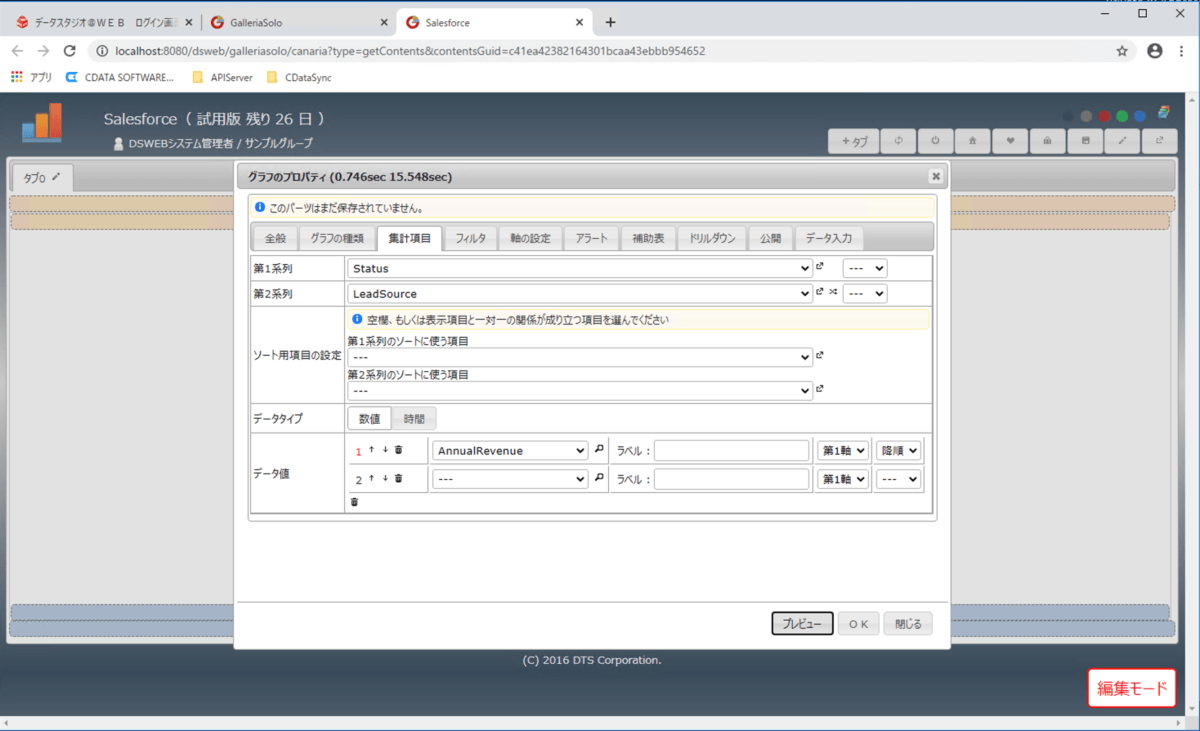Open the 第2系列 LeadSource dropdown
Screen dimensions: 1200x731
point(580,294)
